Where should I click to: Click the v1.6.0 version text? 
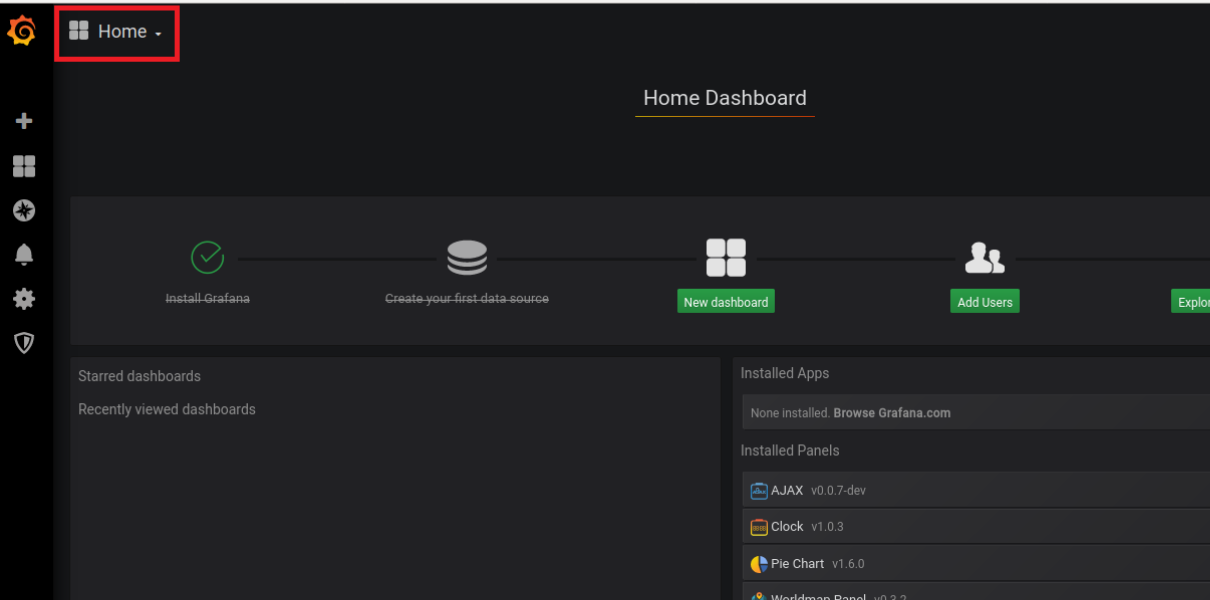coord(848,564)
